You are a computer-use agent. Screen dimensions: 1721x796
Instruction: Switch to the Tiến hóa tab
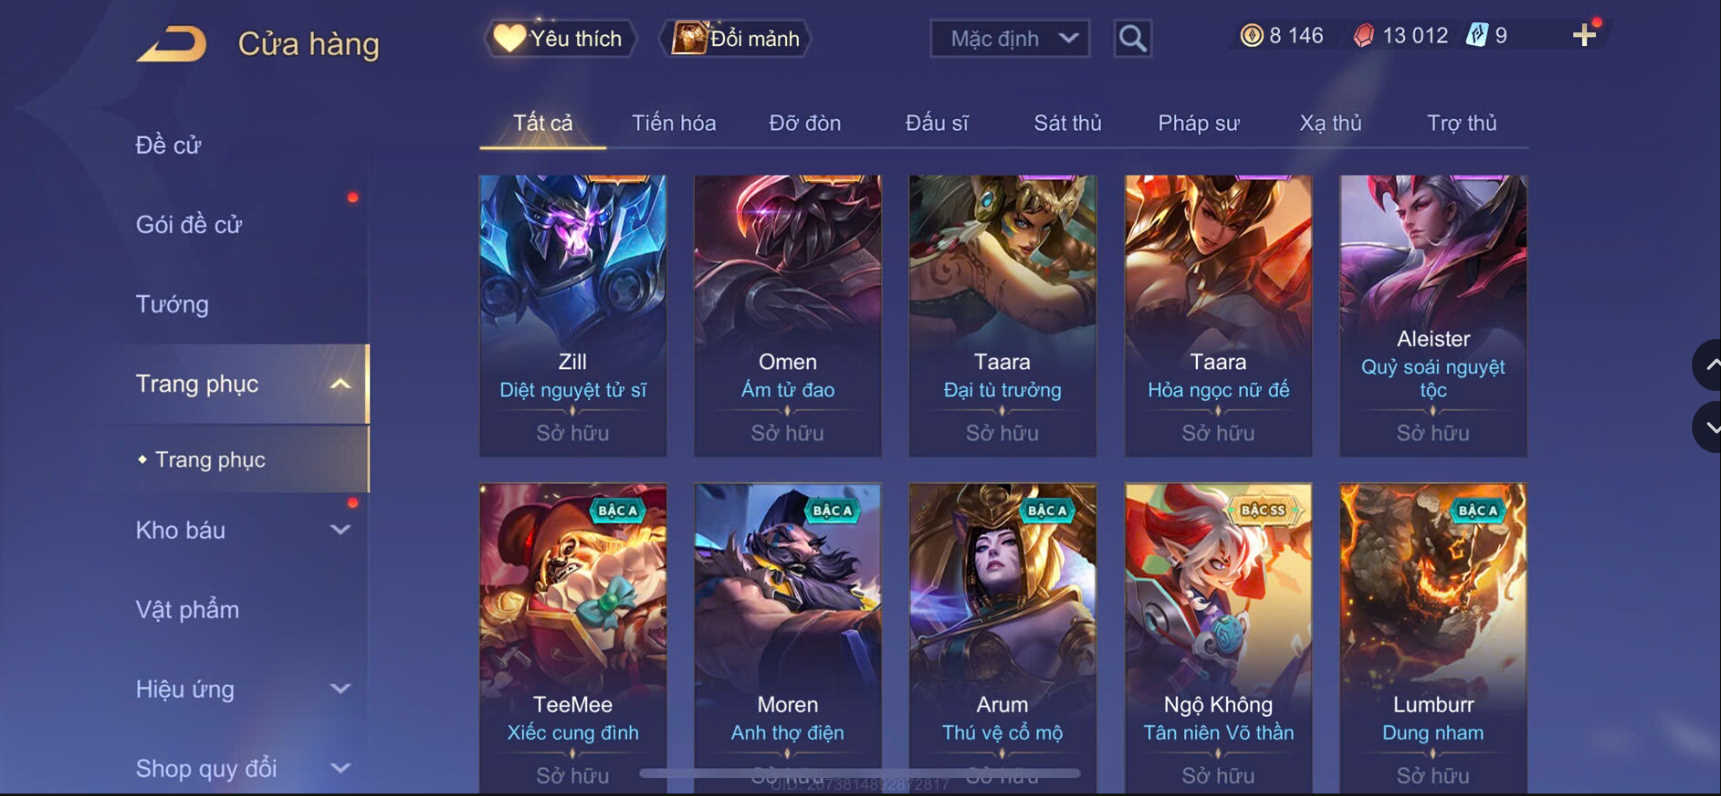(673, 123)
